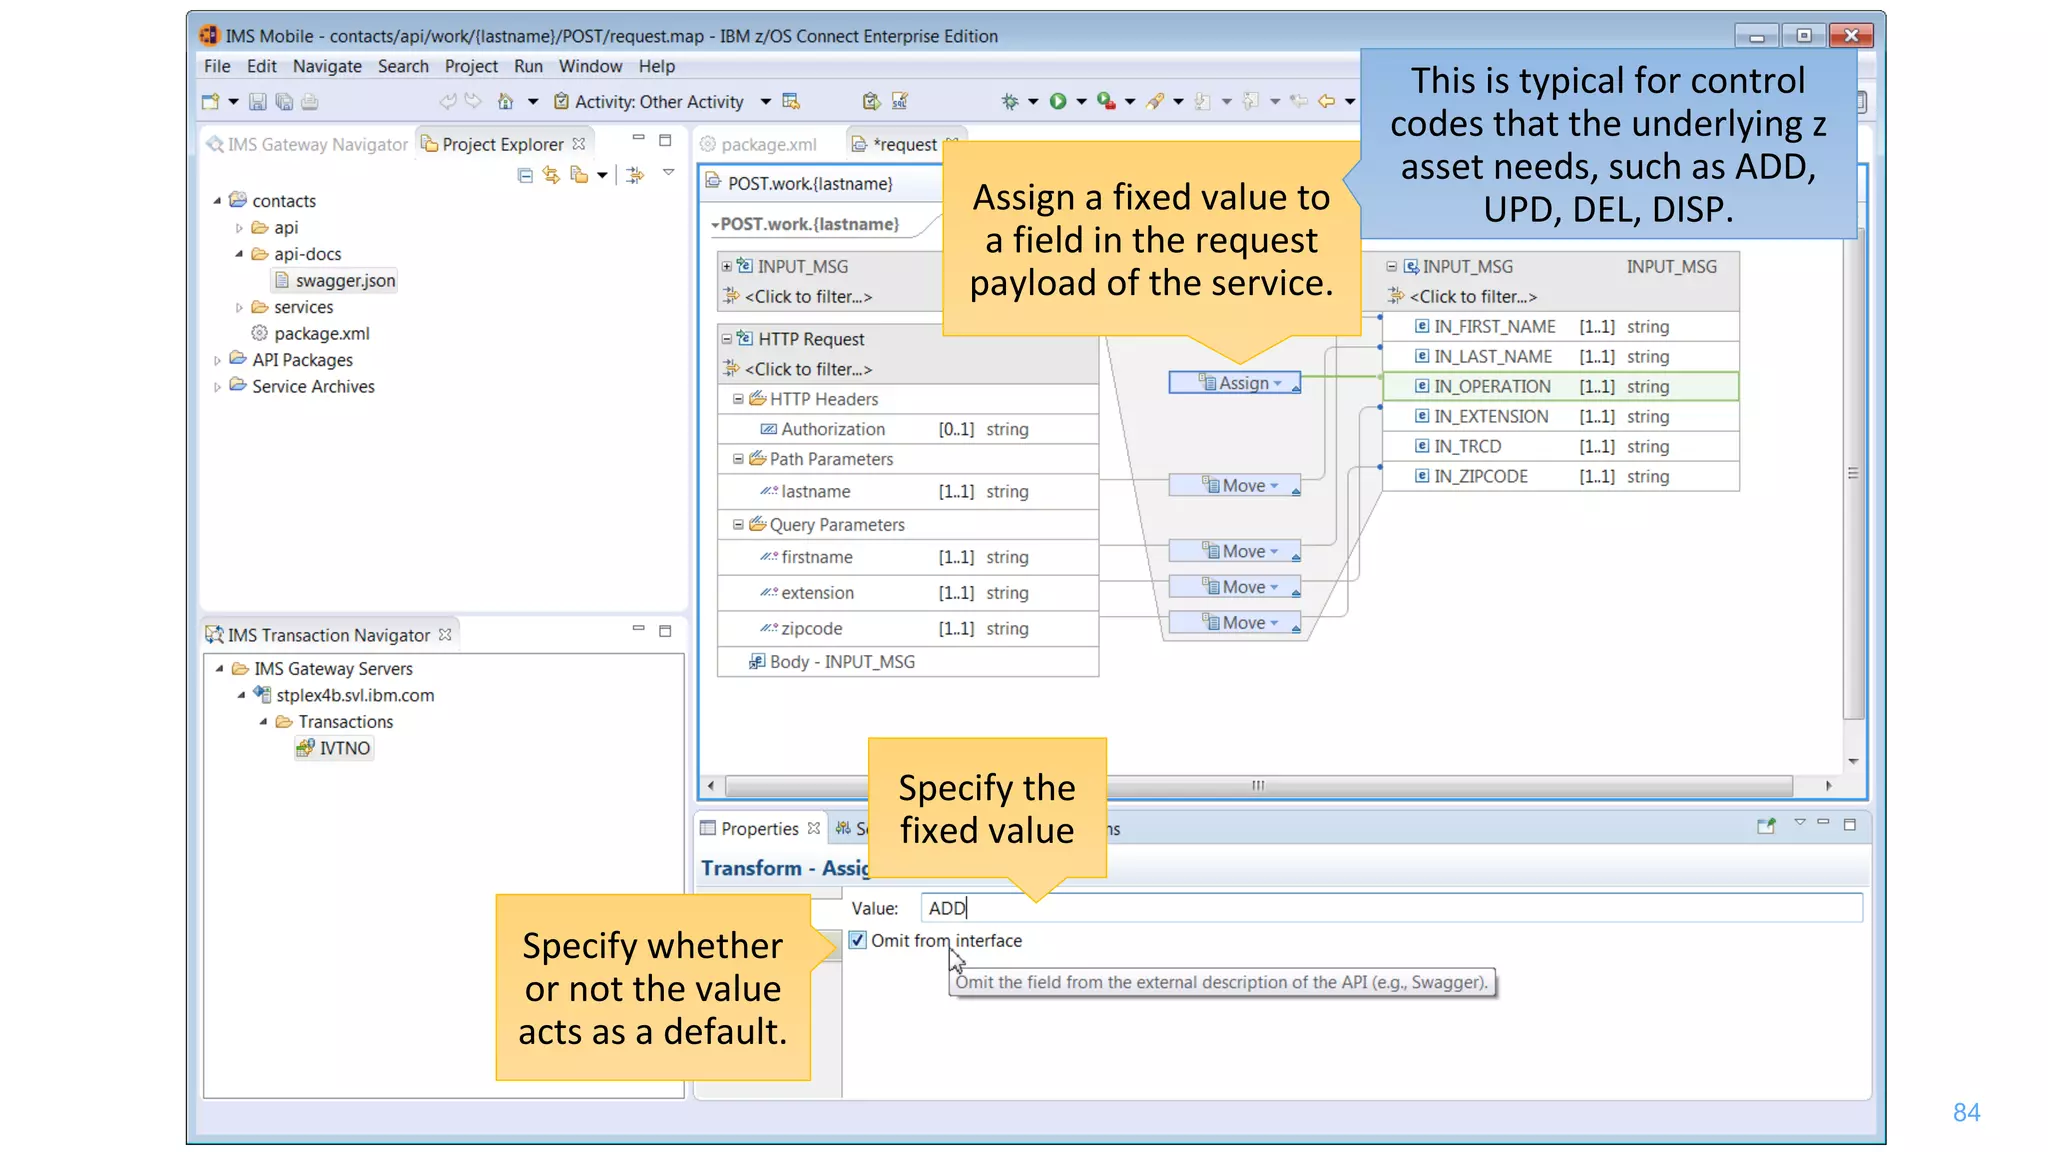Open the Project menu
The height and width of the screenshot is (1152, 2048).
(471, 66)
